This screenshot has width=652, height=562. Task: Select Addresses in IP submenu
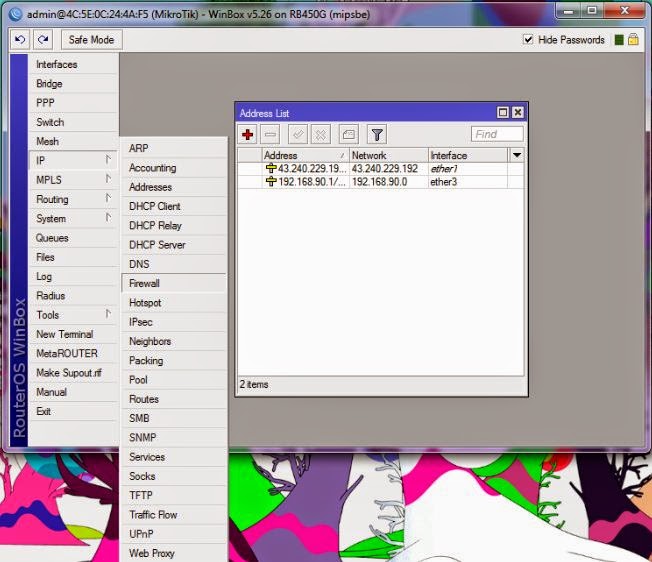(174, 187)
